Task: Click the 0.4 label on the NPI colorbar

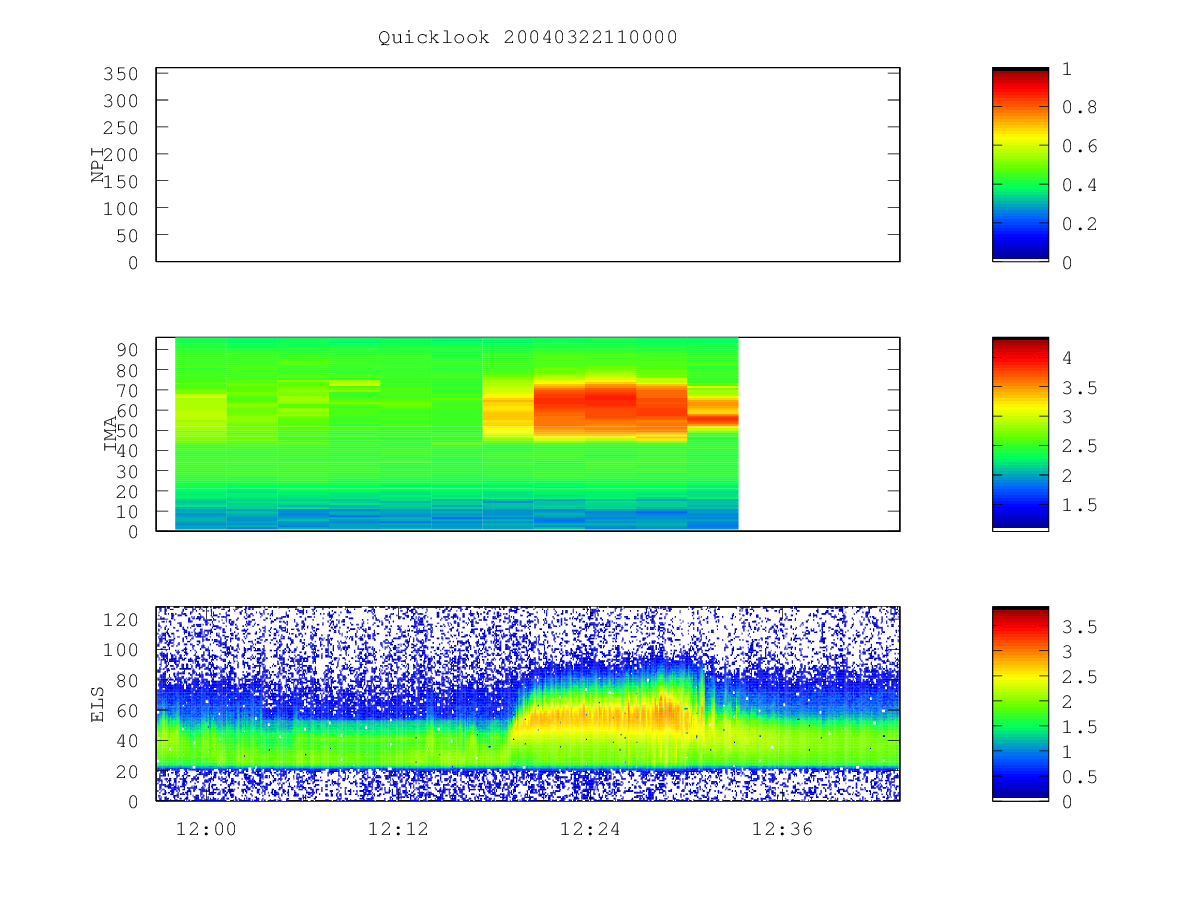Action: click(1079, 185)
